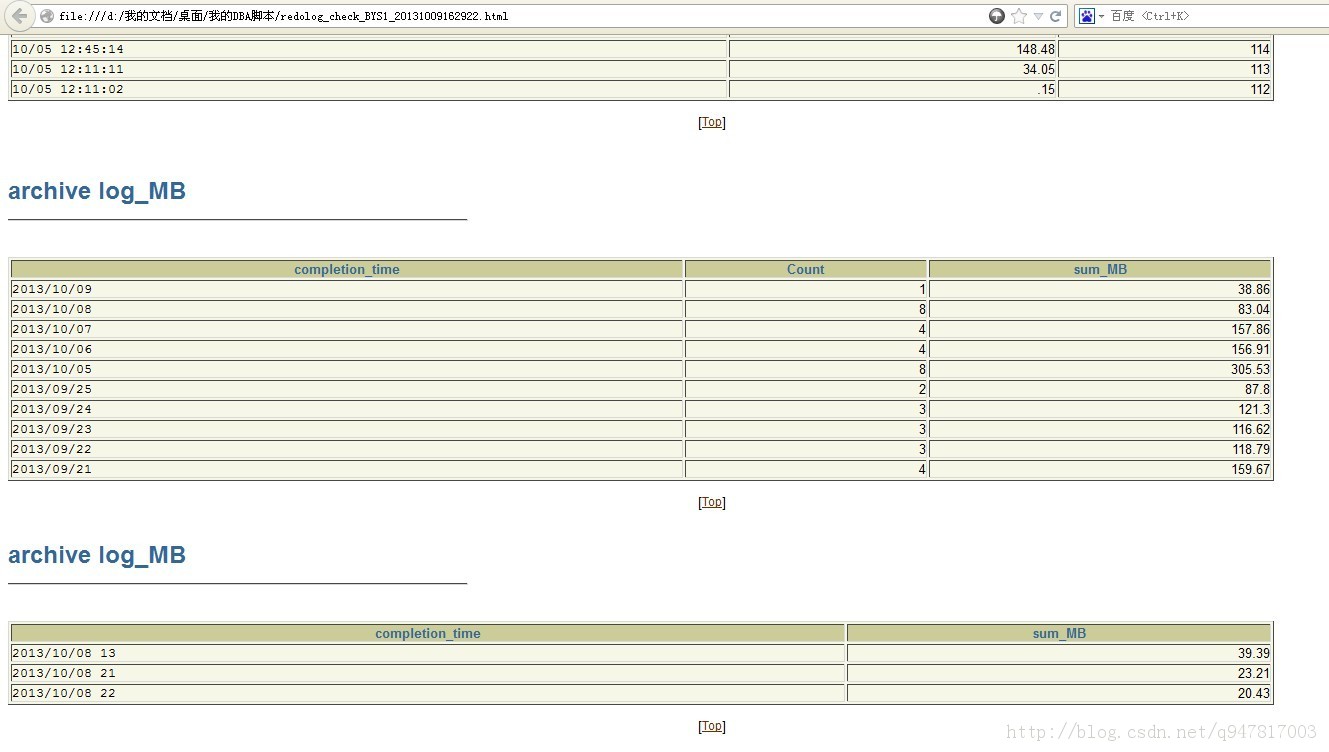Select the 2013/09/24 date cell
The width and height of the screenshot is (1329, 752).
[347, 409]
